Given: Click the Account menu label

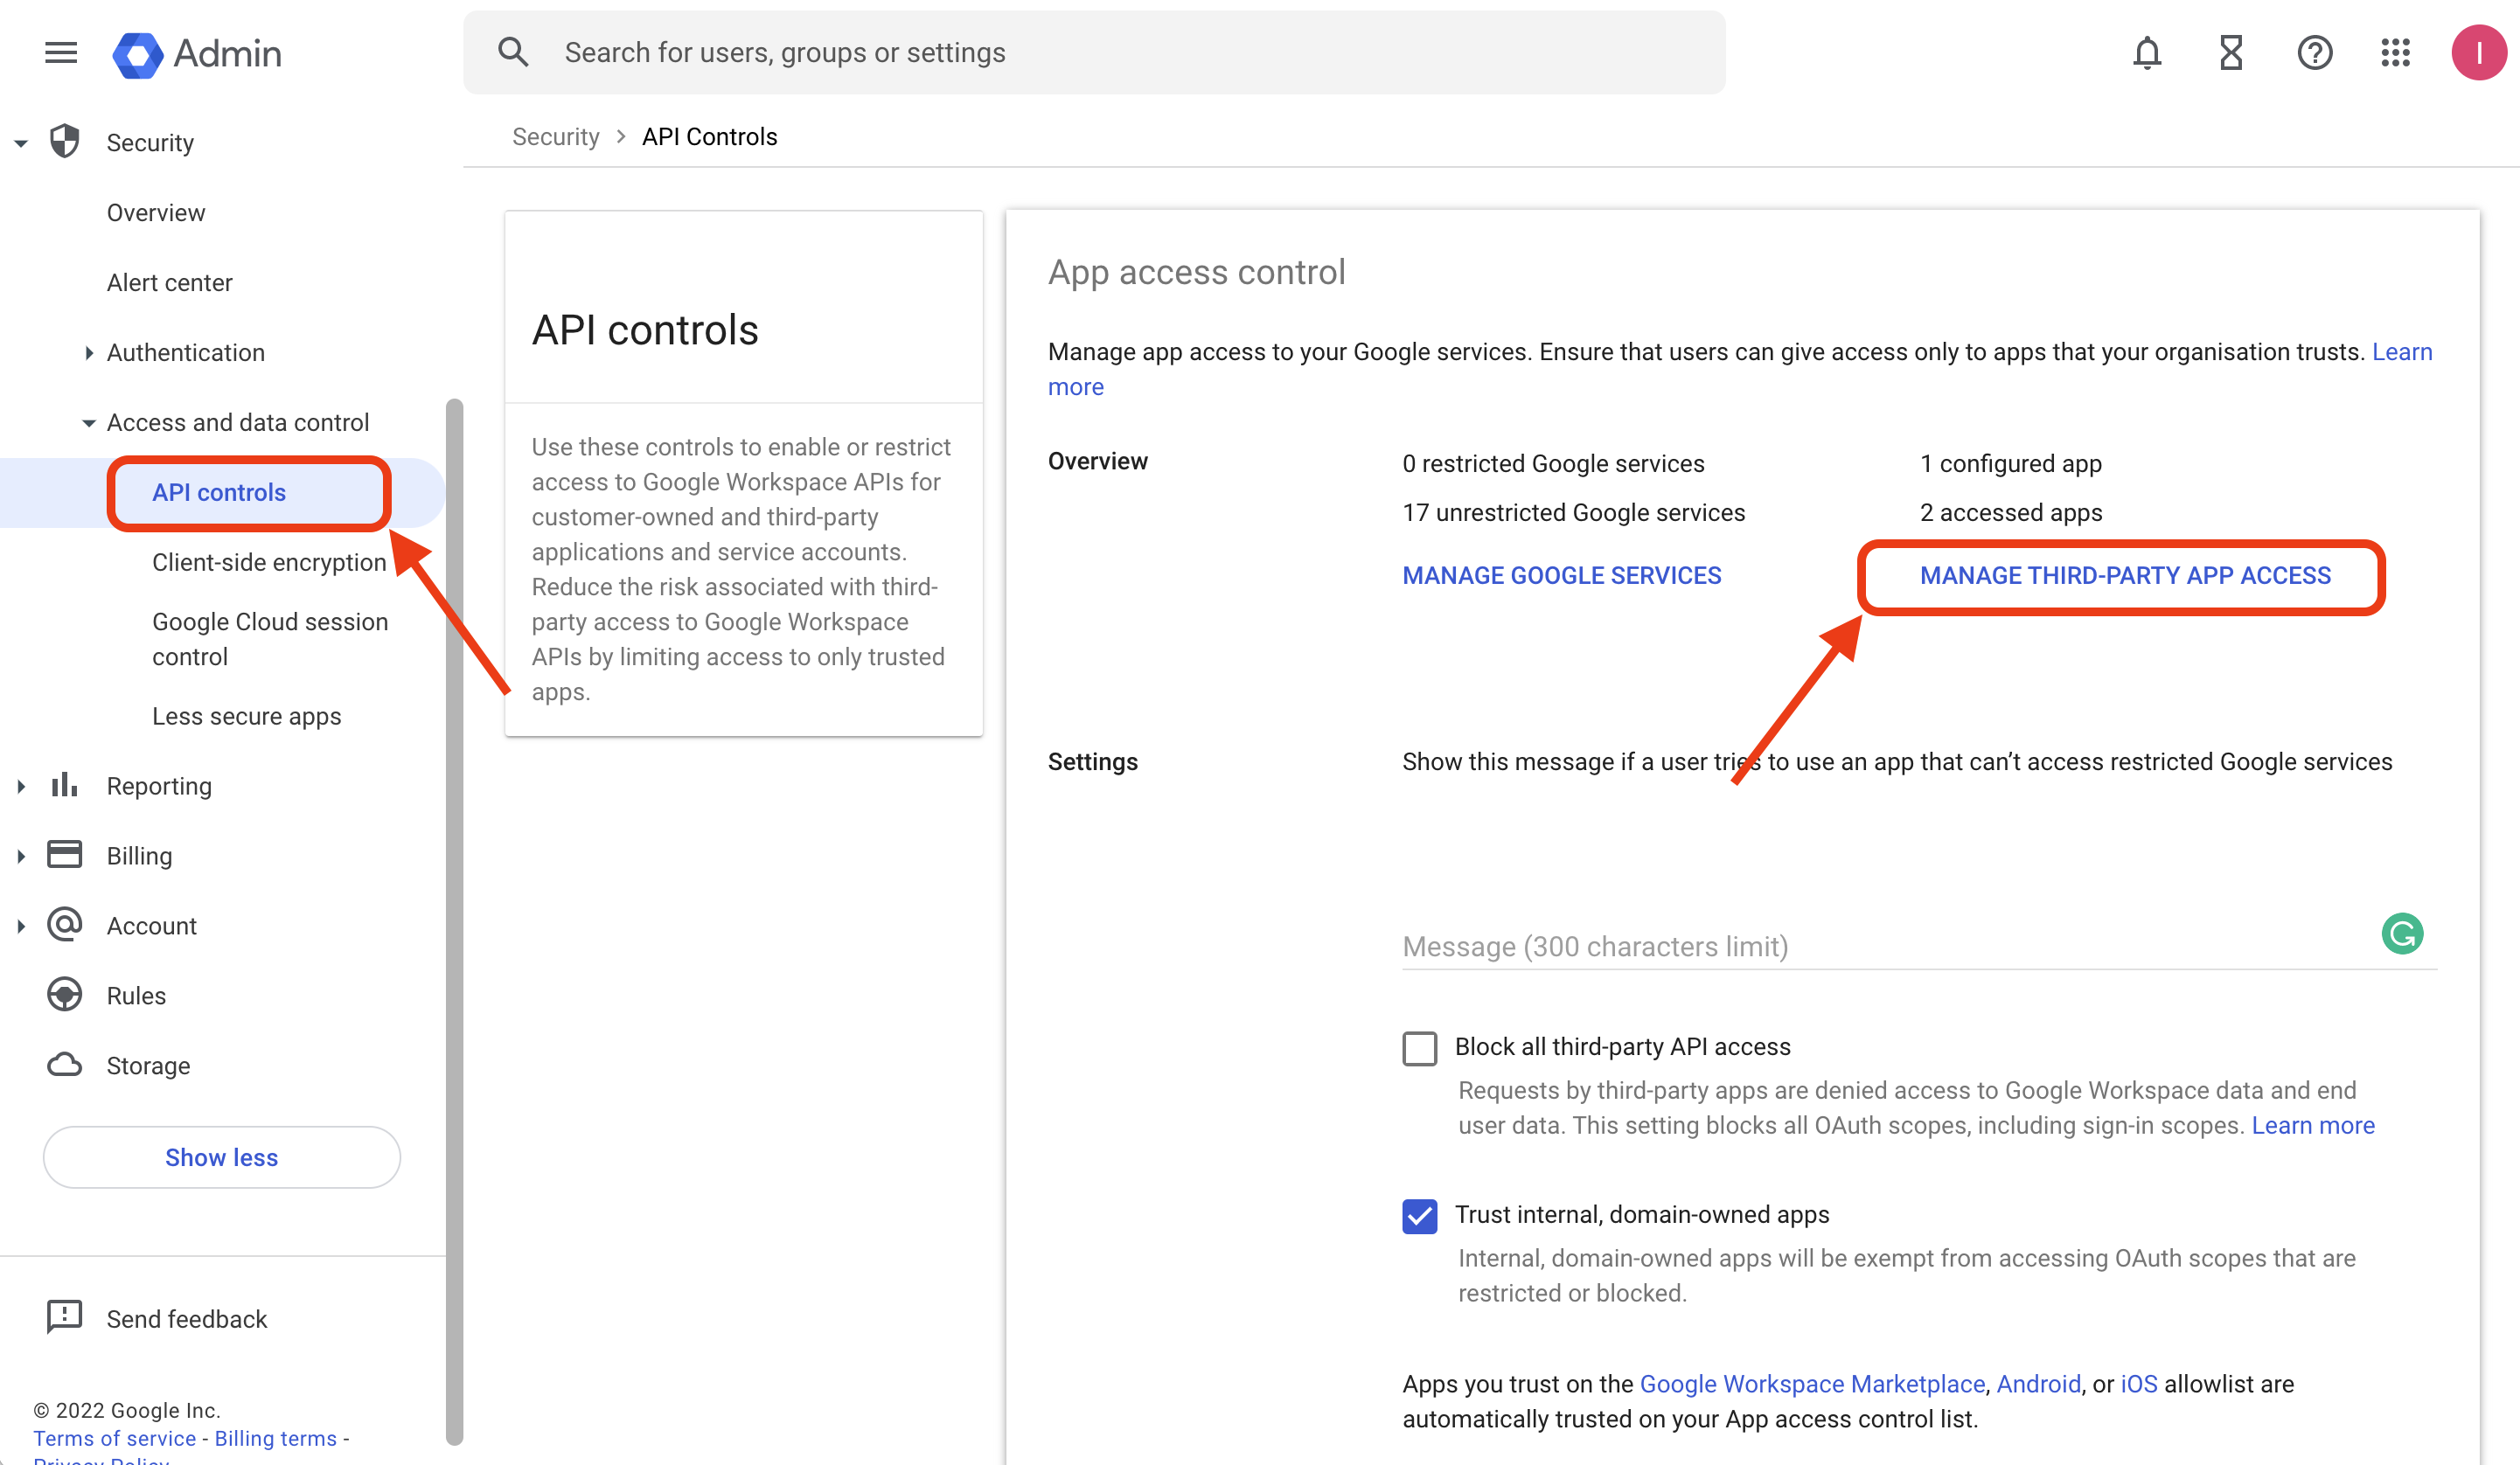Looking at the screenshot, I should click(152, 926).
